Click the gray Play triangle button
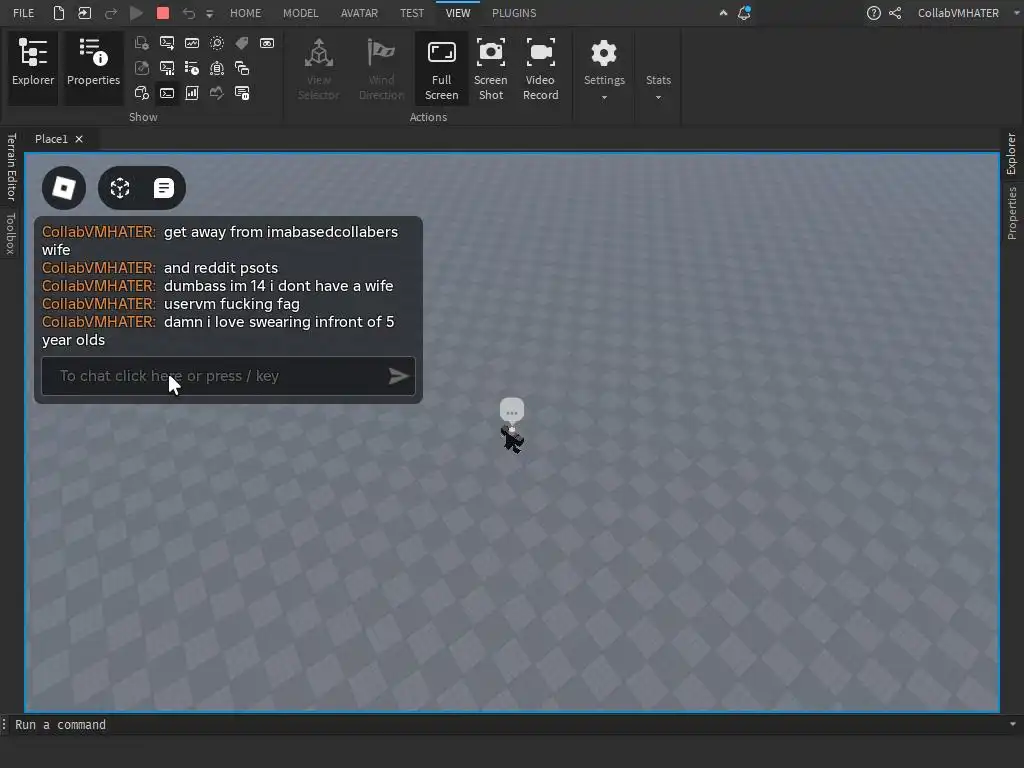The width and height of the screenshot is (1024, 768). pos(136,13)
